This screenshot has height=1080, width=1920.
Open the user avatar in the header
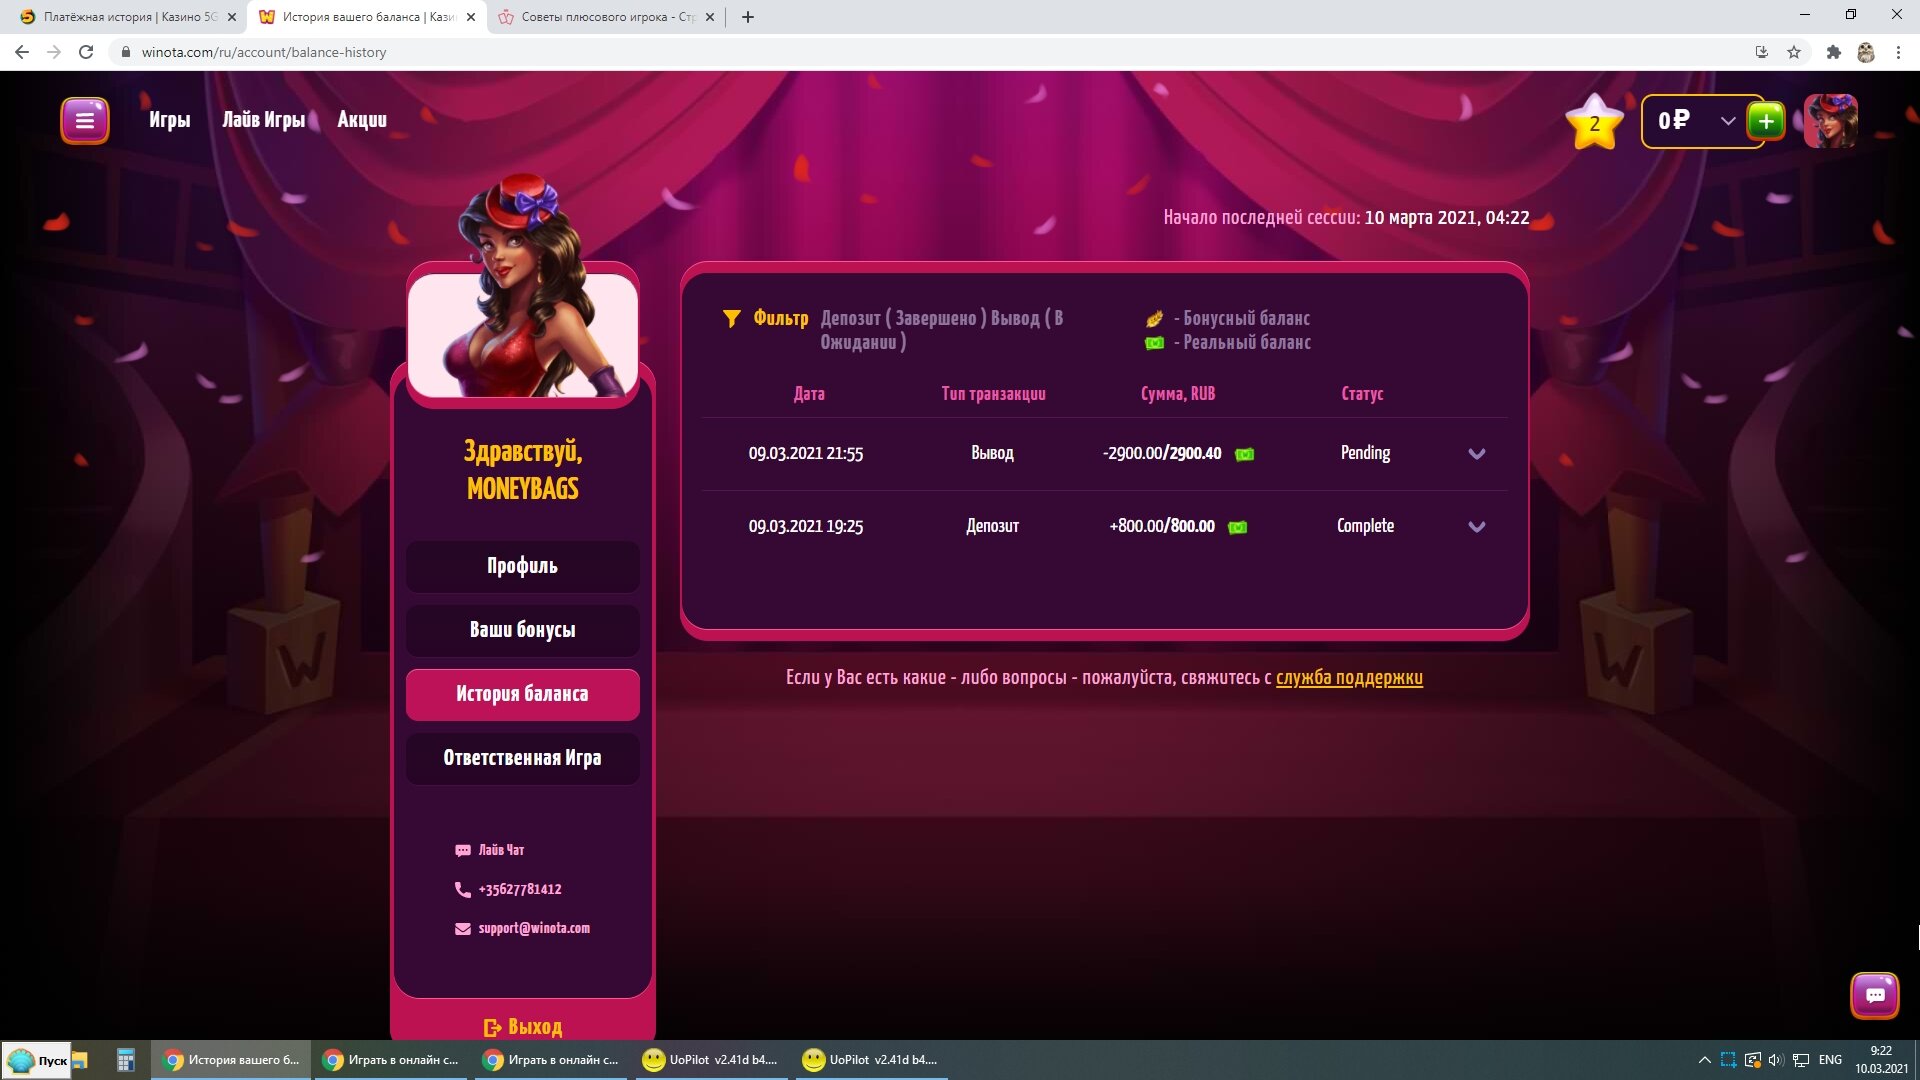point(1830,122)
